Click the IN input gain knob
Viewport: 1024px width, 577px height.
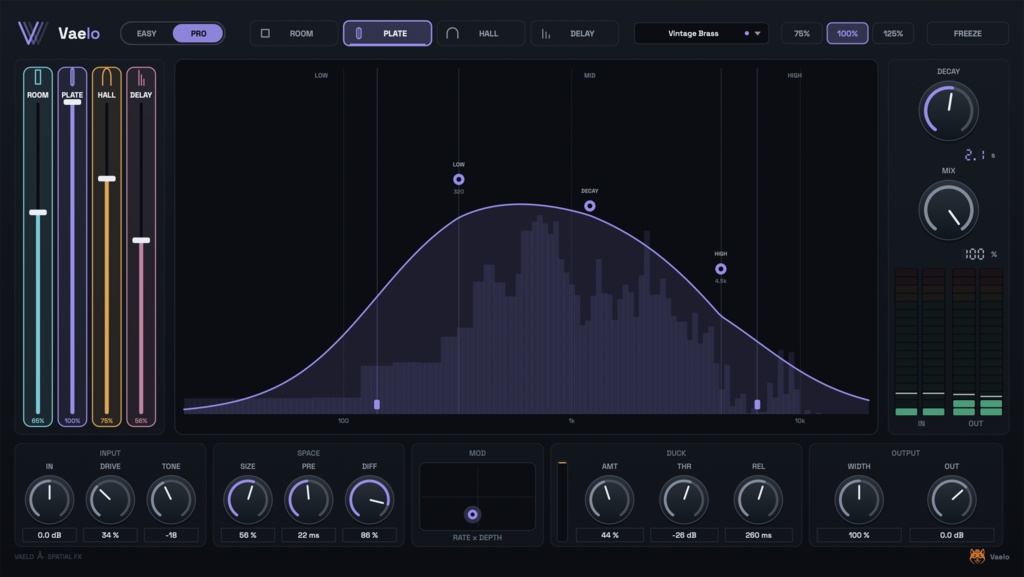(50, 499)
